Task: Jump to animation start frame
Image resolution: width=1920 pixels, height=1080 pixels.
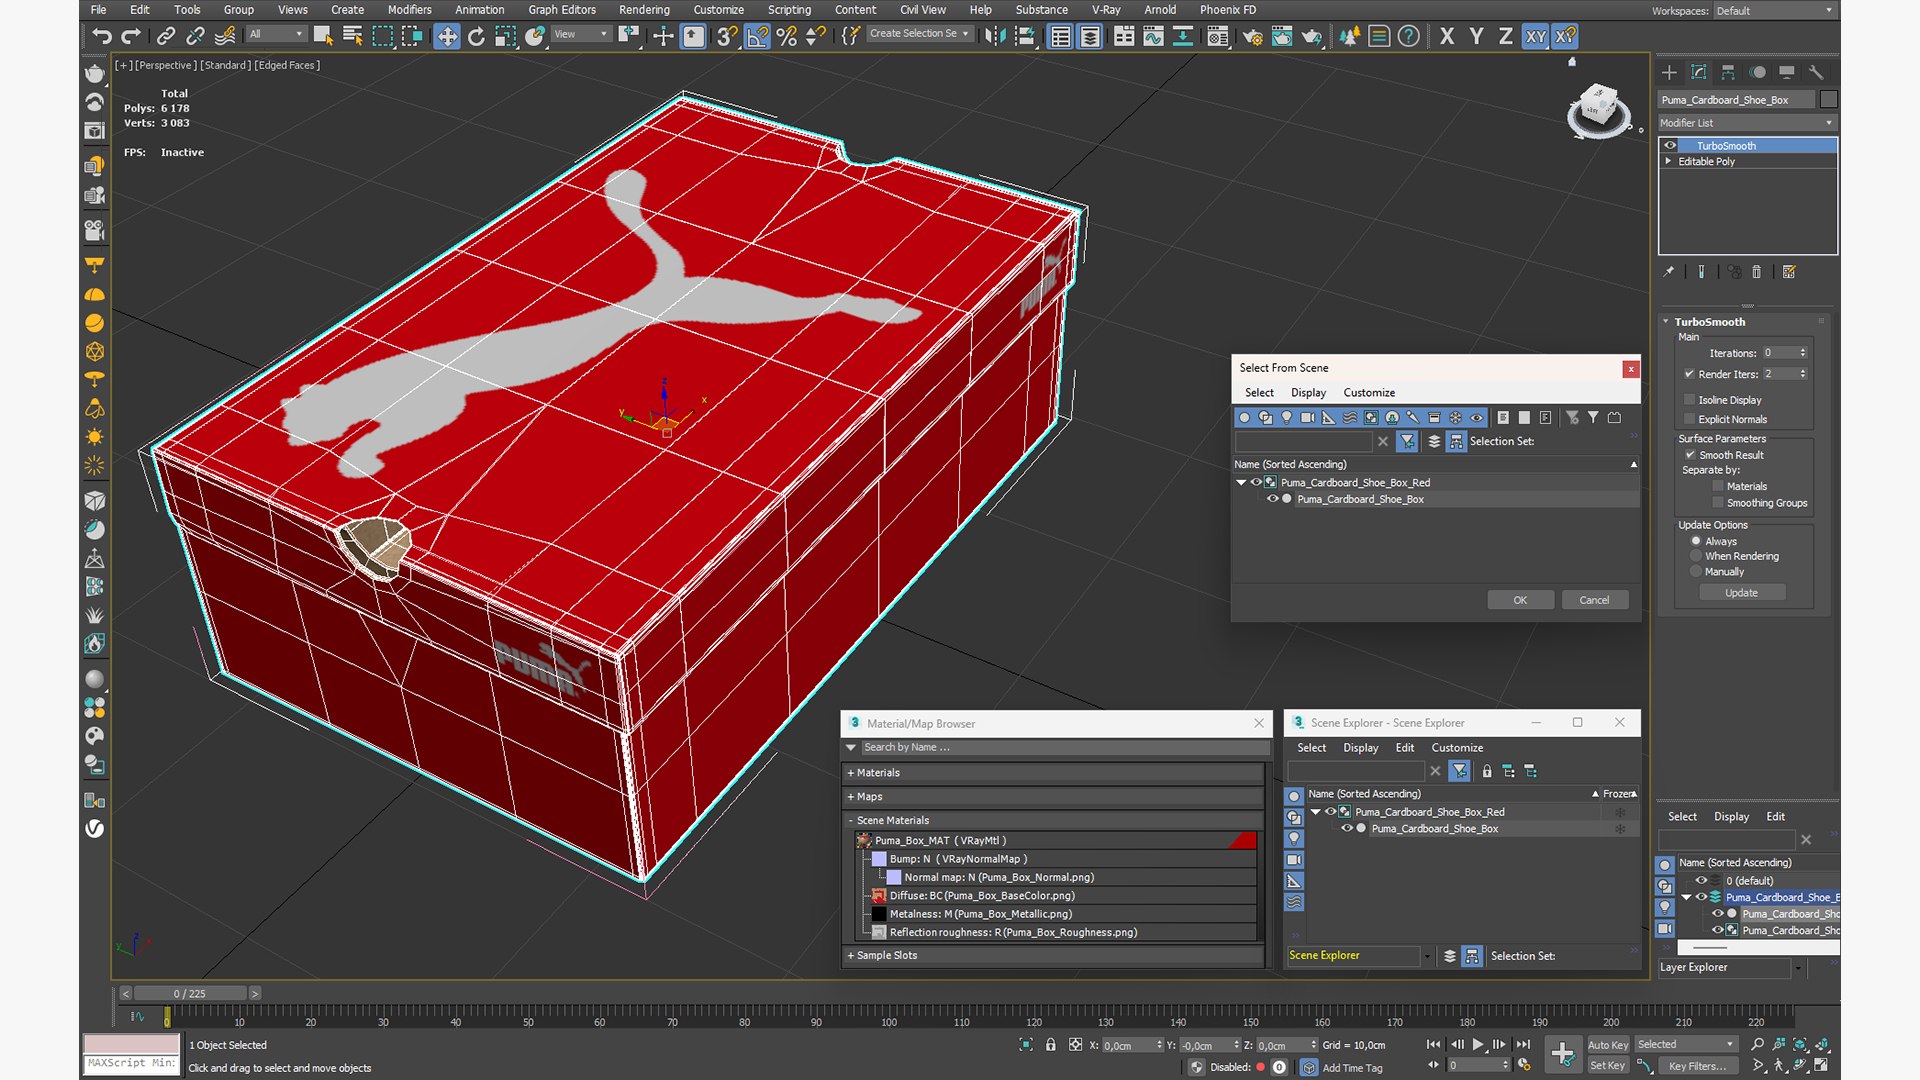Action: click(x=1434, y=1044)
